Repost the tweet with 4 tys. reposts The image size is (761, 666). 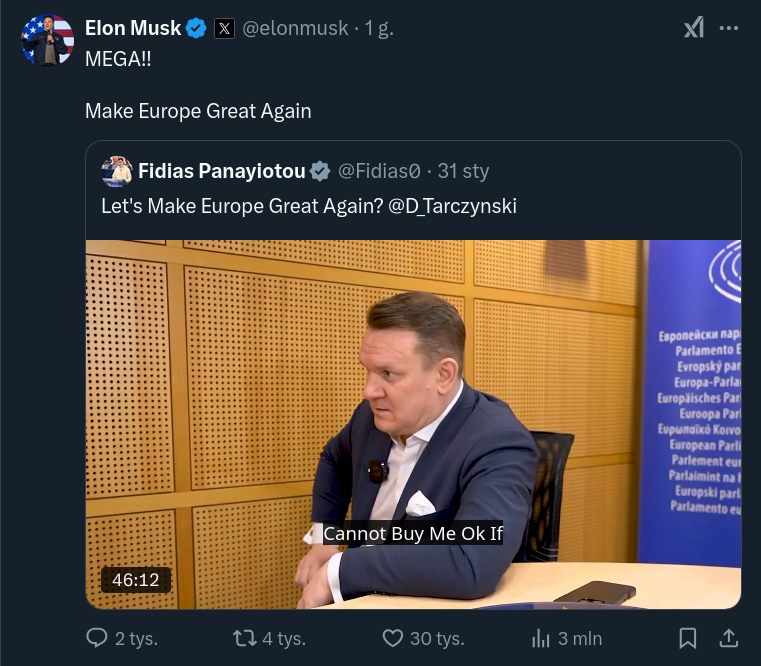point(244,638)
